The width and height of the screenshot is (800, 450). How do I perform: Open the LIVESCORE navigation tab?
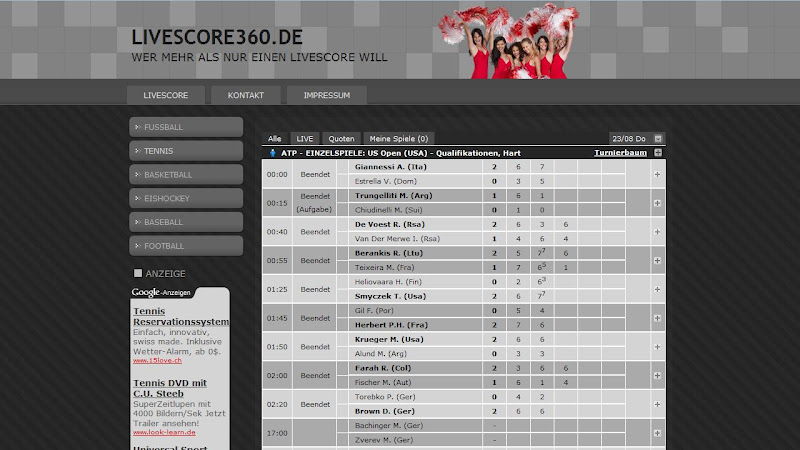[x=166, y=95]
